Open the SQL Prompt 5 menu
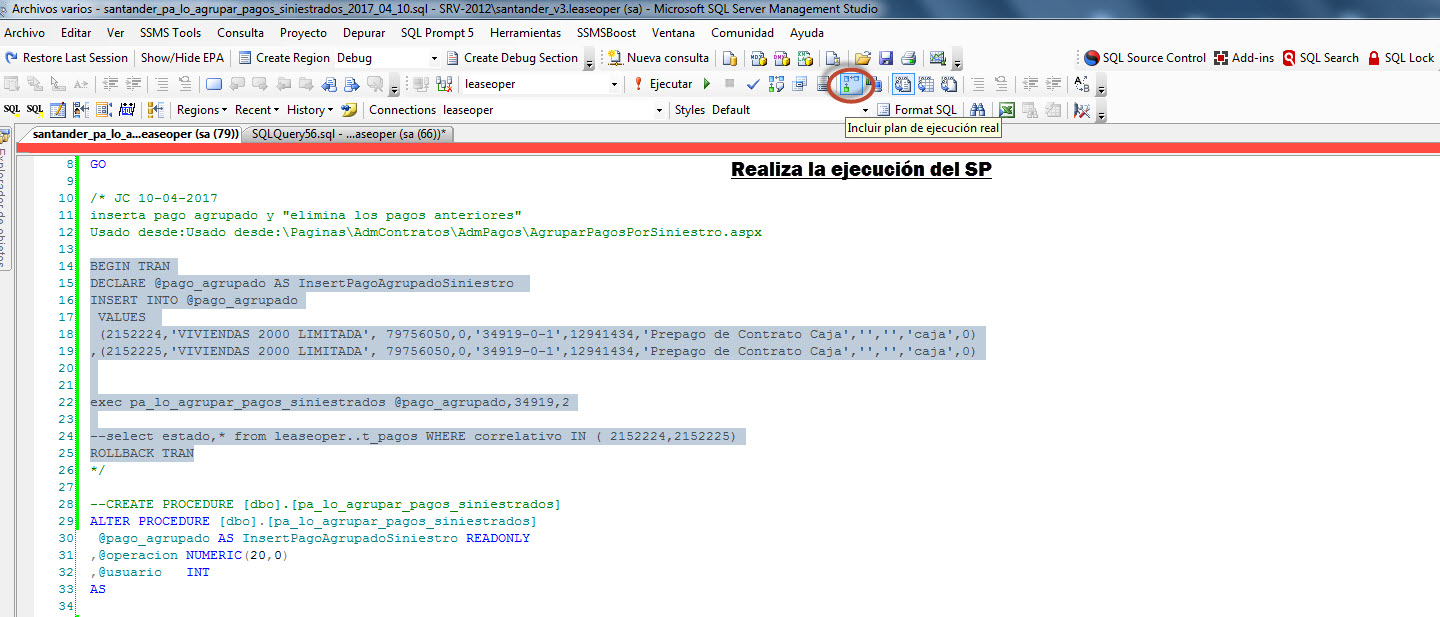Screen dimensions: 1440x617 (436, 33)
